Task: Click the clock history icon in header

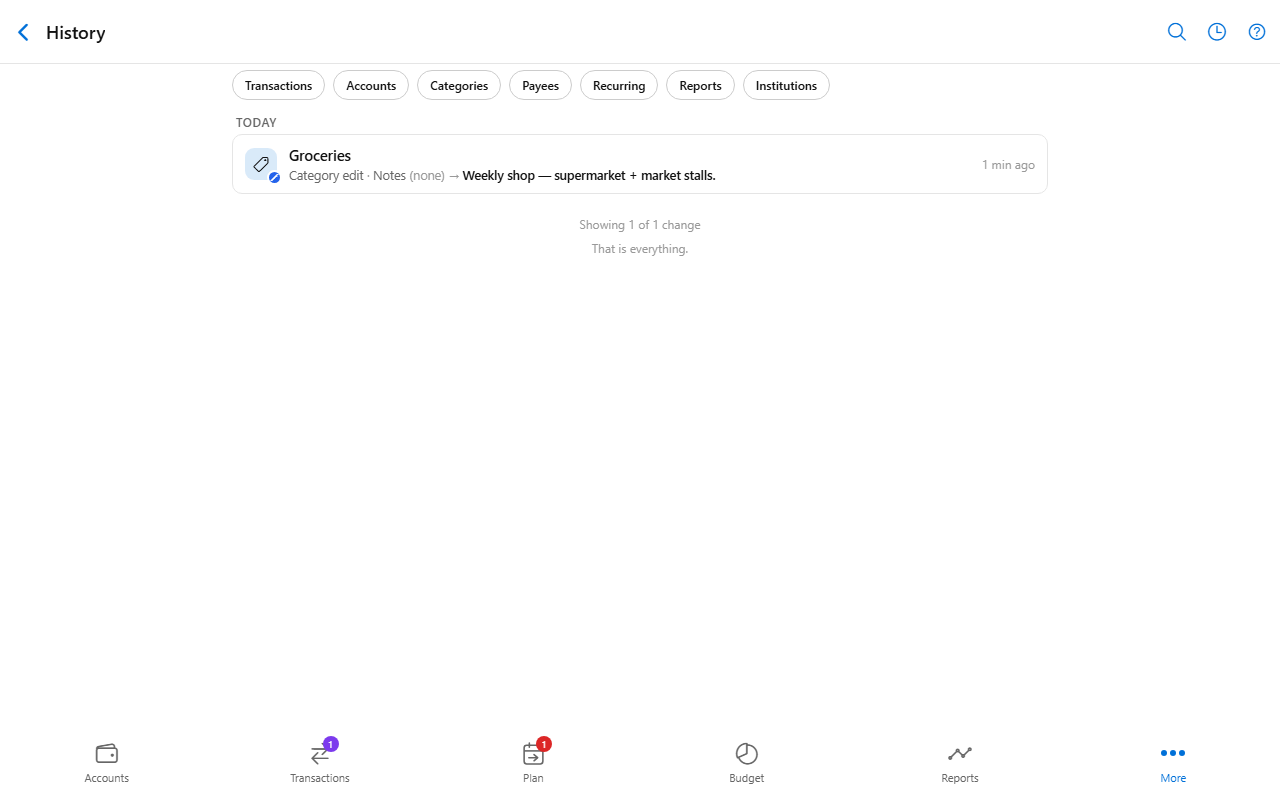Action: pos(1217,32)
